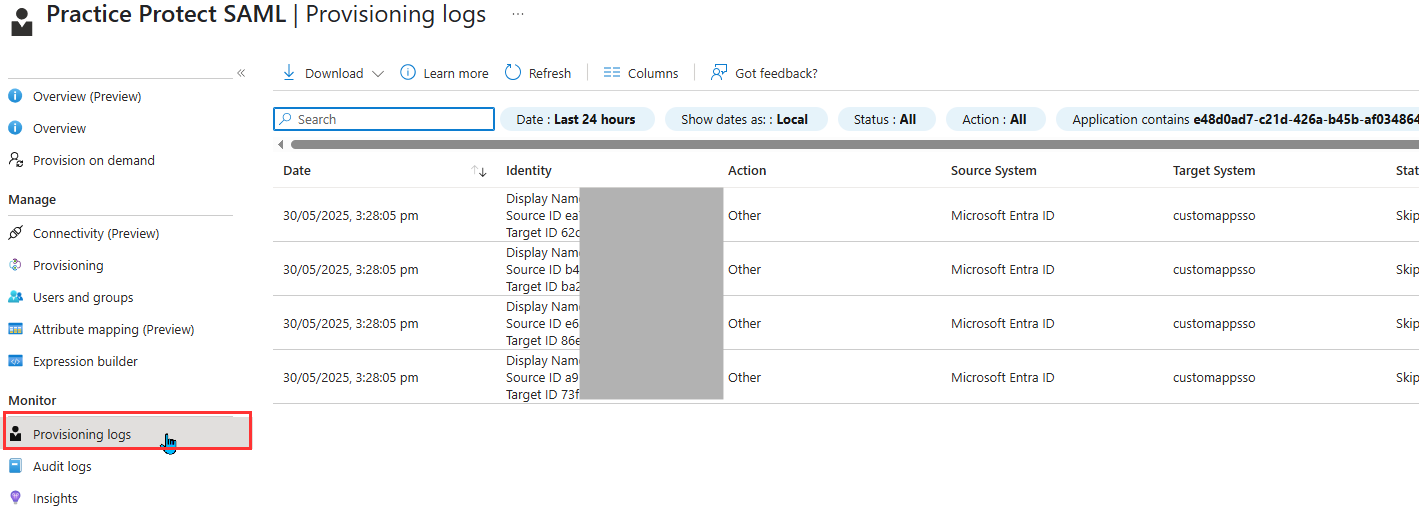Click the Date column header
The height and width of the screenshot is (515, 1419).
[297, 171]
